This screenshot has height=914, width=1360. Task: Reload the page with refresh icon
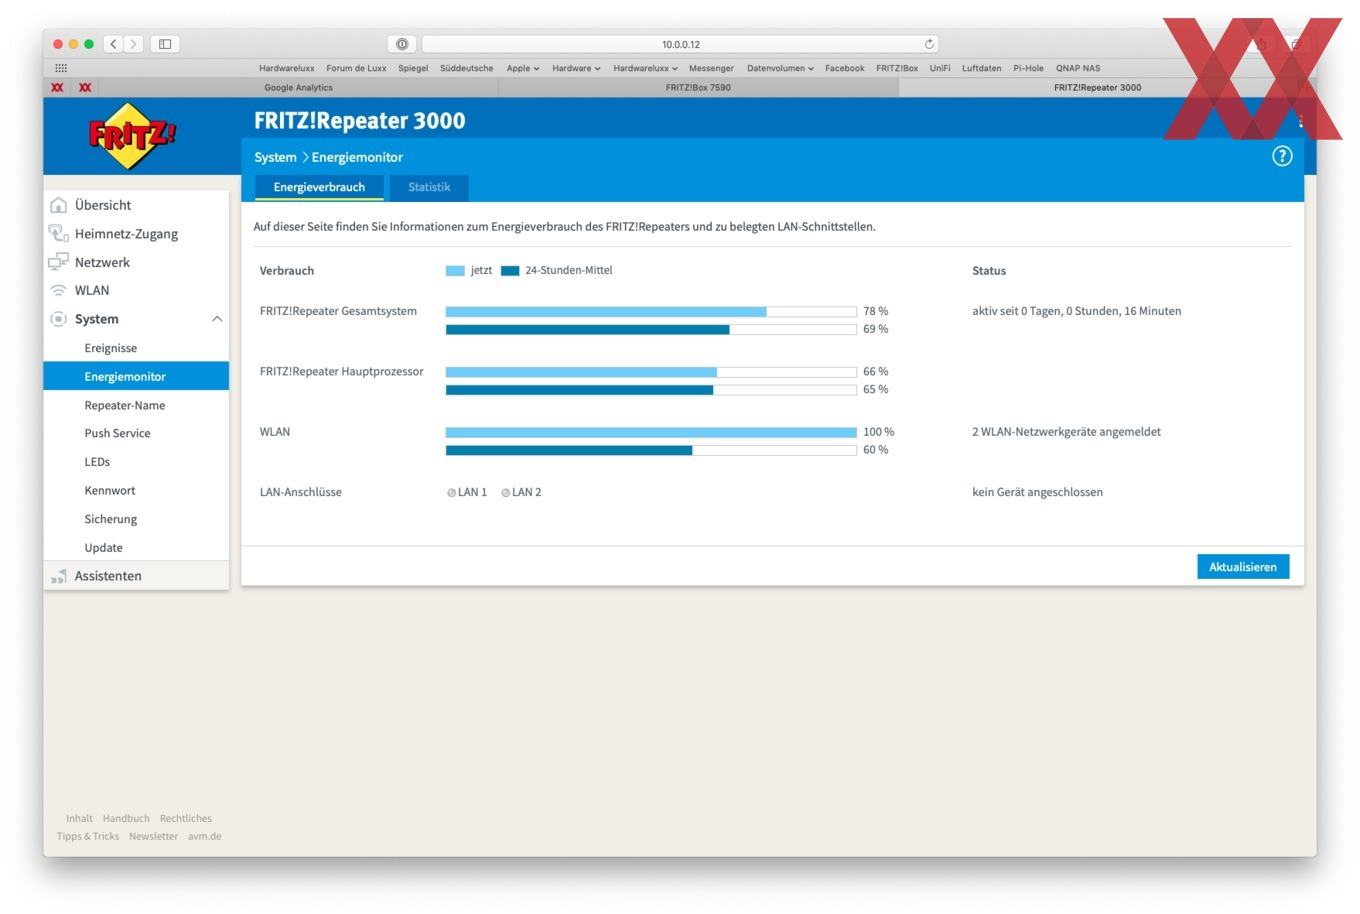point(929,44)
